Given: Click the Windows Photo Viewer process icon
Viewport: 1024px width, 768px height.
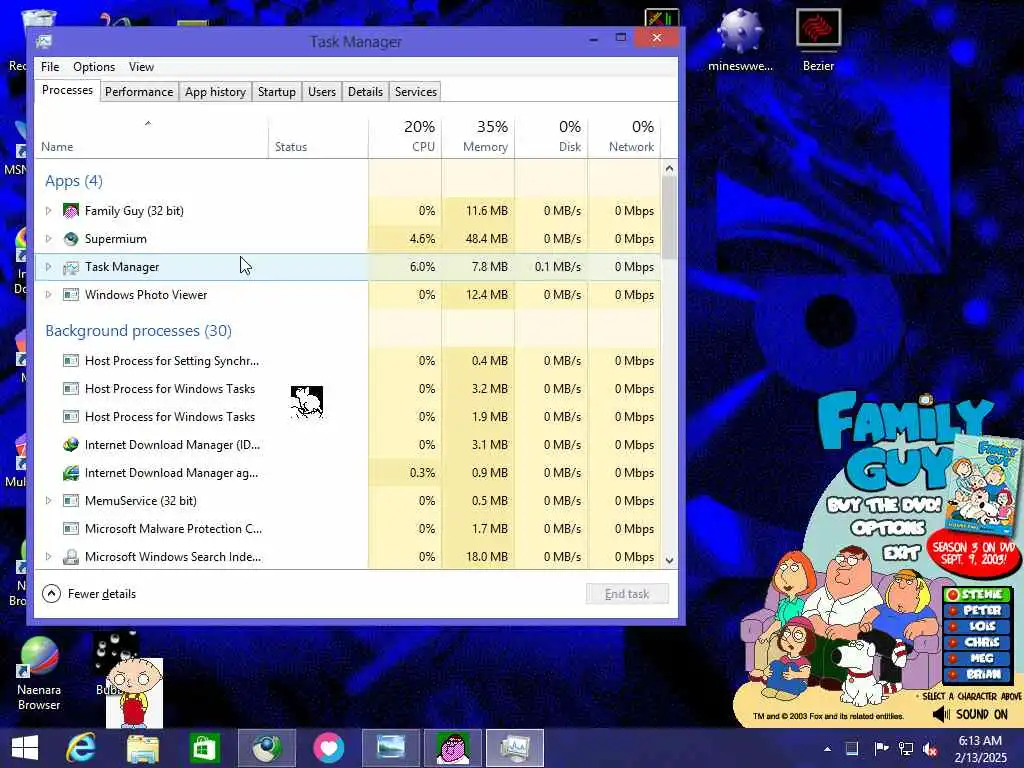Looking at the screenshot, I should point(71,295).
